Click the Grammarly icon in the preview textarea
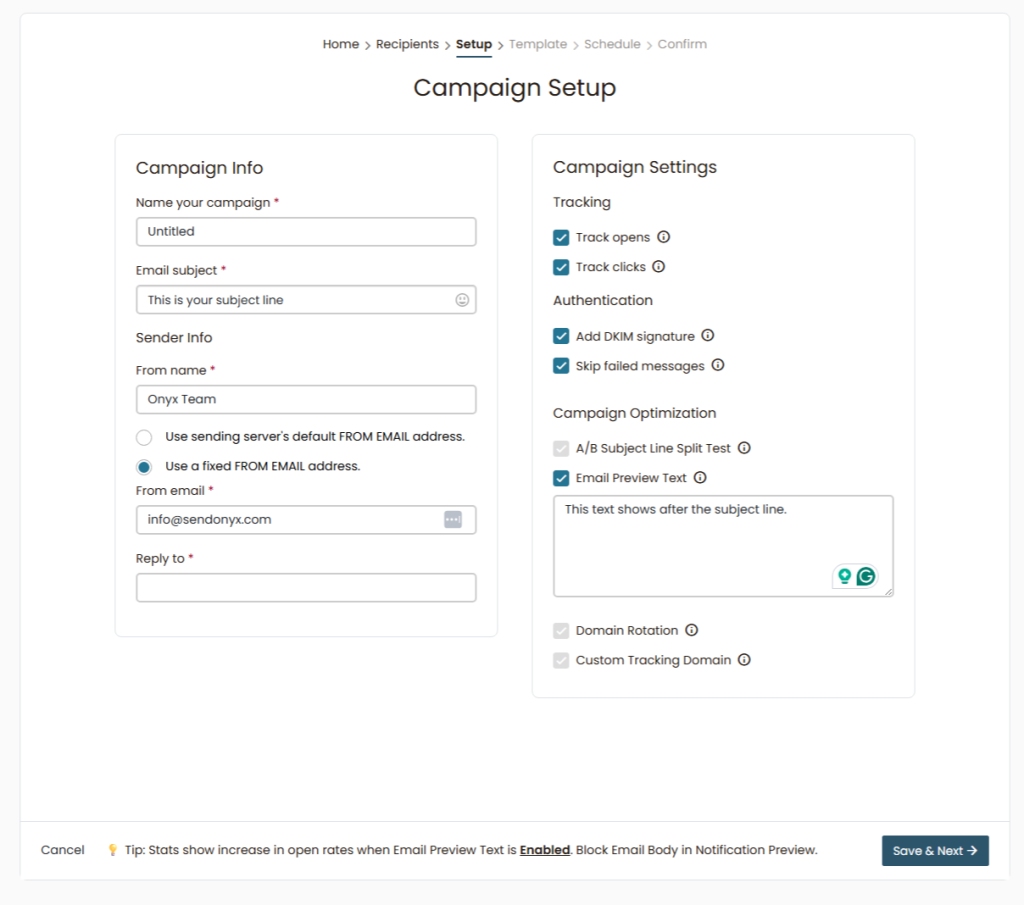This screenshot has height=905, width=1024. (x=866, y=576)
